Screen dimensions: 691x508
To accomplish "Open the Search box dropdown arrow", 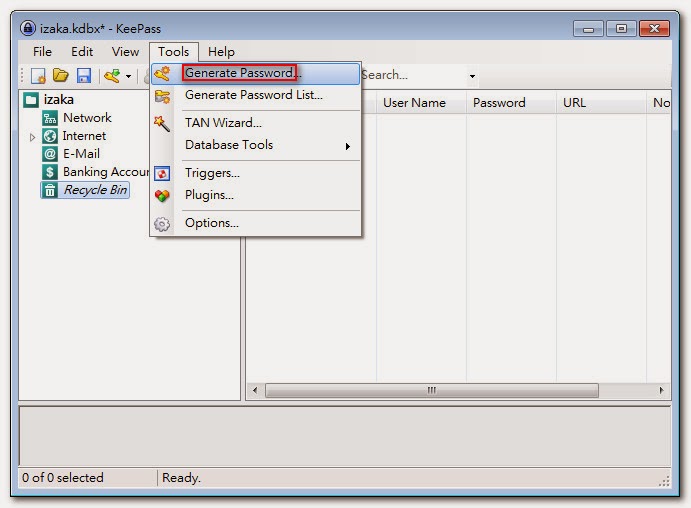I will coord(472,76).
